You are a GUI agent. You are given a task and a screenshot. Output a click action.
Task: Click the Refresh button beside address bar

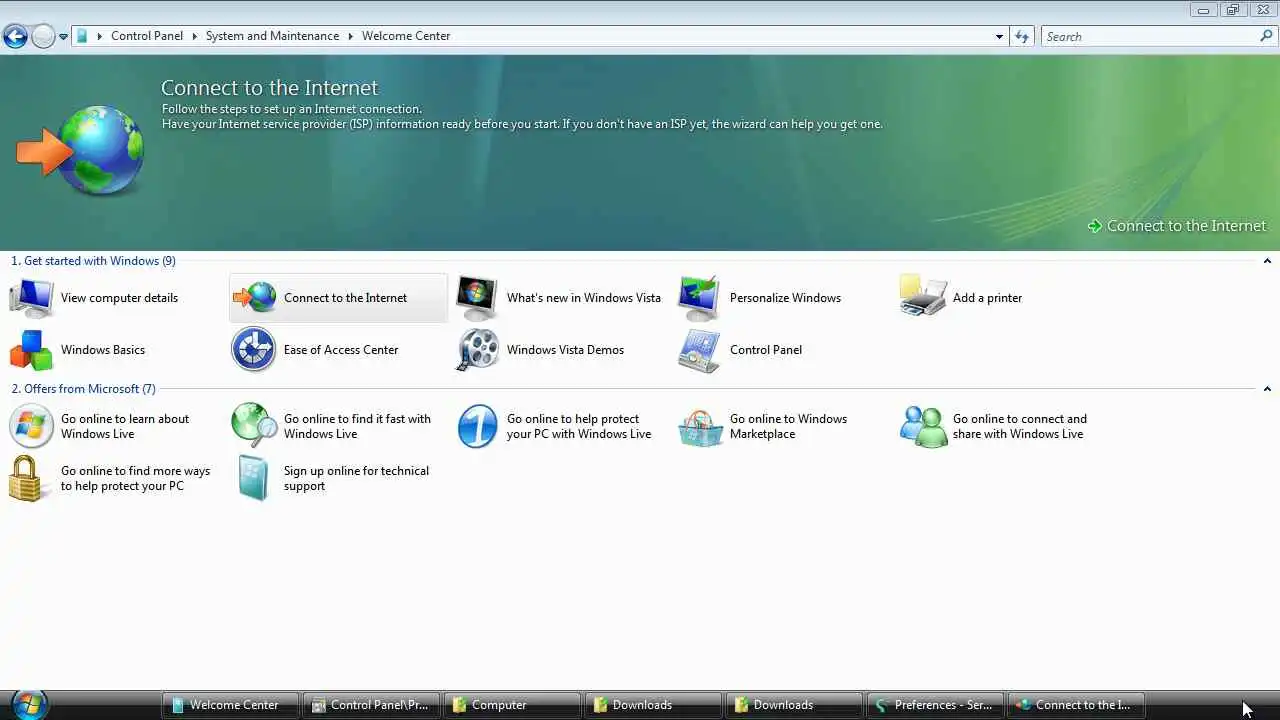1022,36
